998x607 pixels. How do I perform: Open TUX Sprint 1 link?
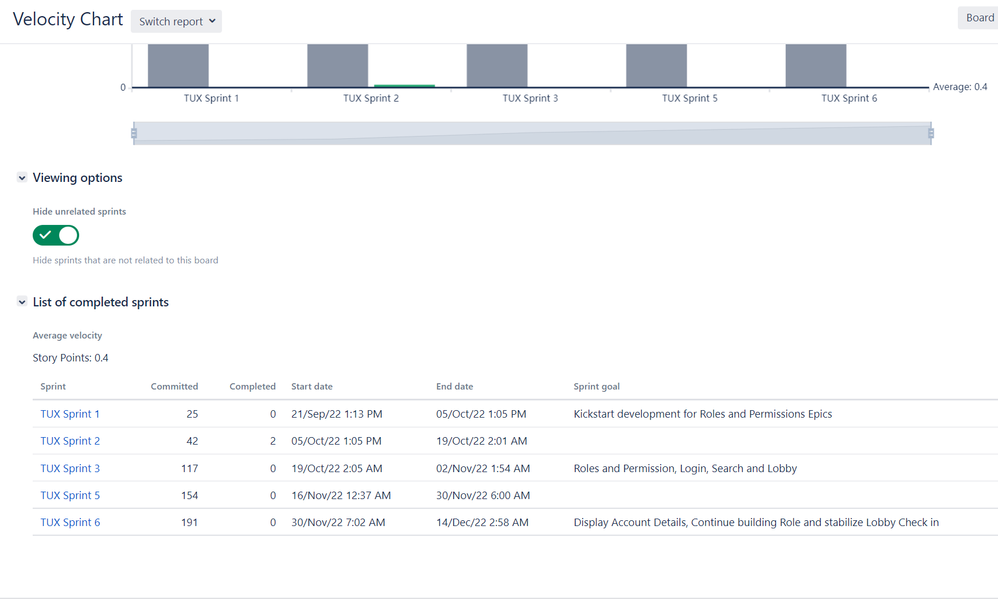point(70,414)
